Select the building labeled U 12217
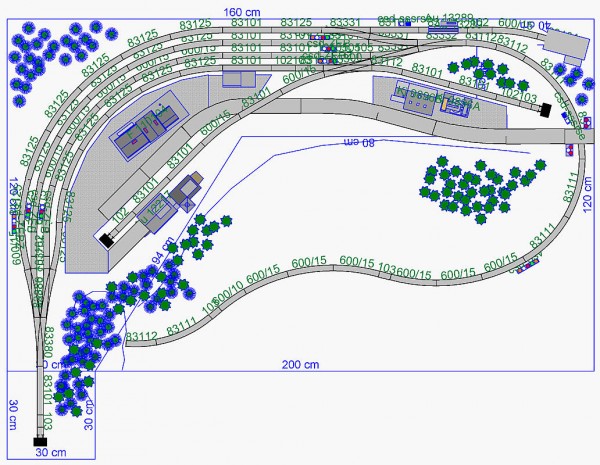 (x=157, y=208)
